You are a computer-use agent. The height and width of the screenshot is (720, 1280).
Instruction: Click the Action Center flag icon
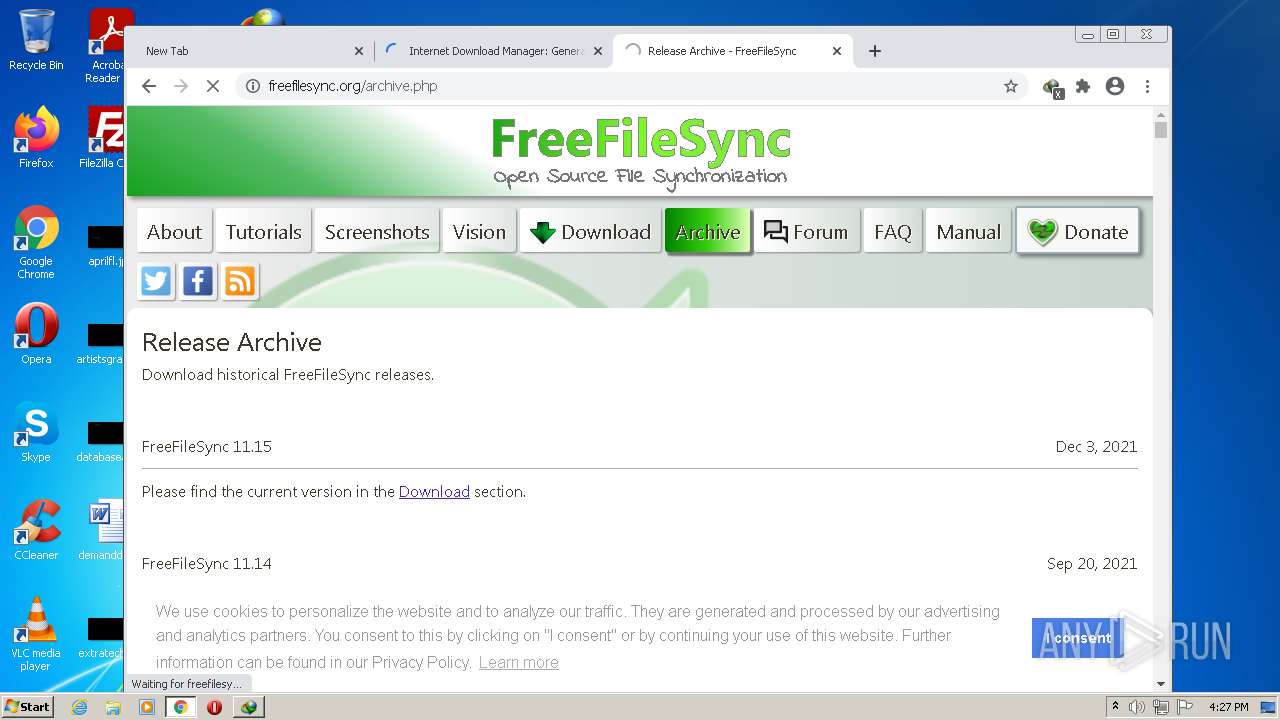[x=1184, y=707]
